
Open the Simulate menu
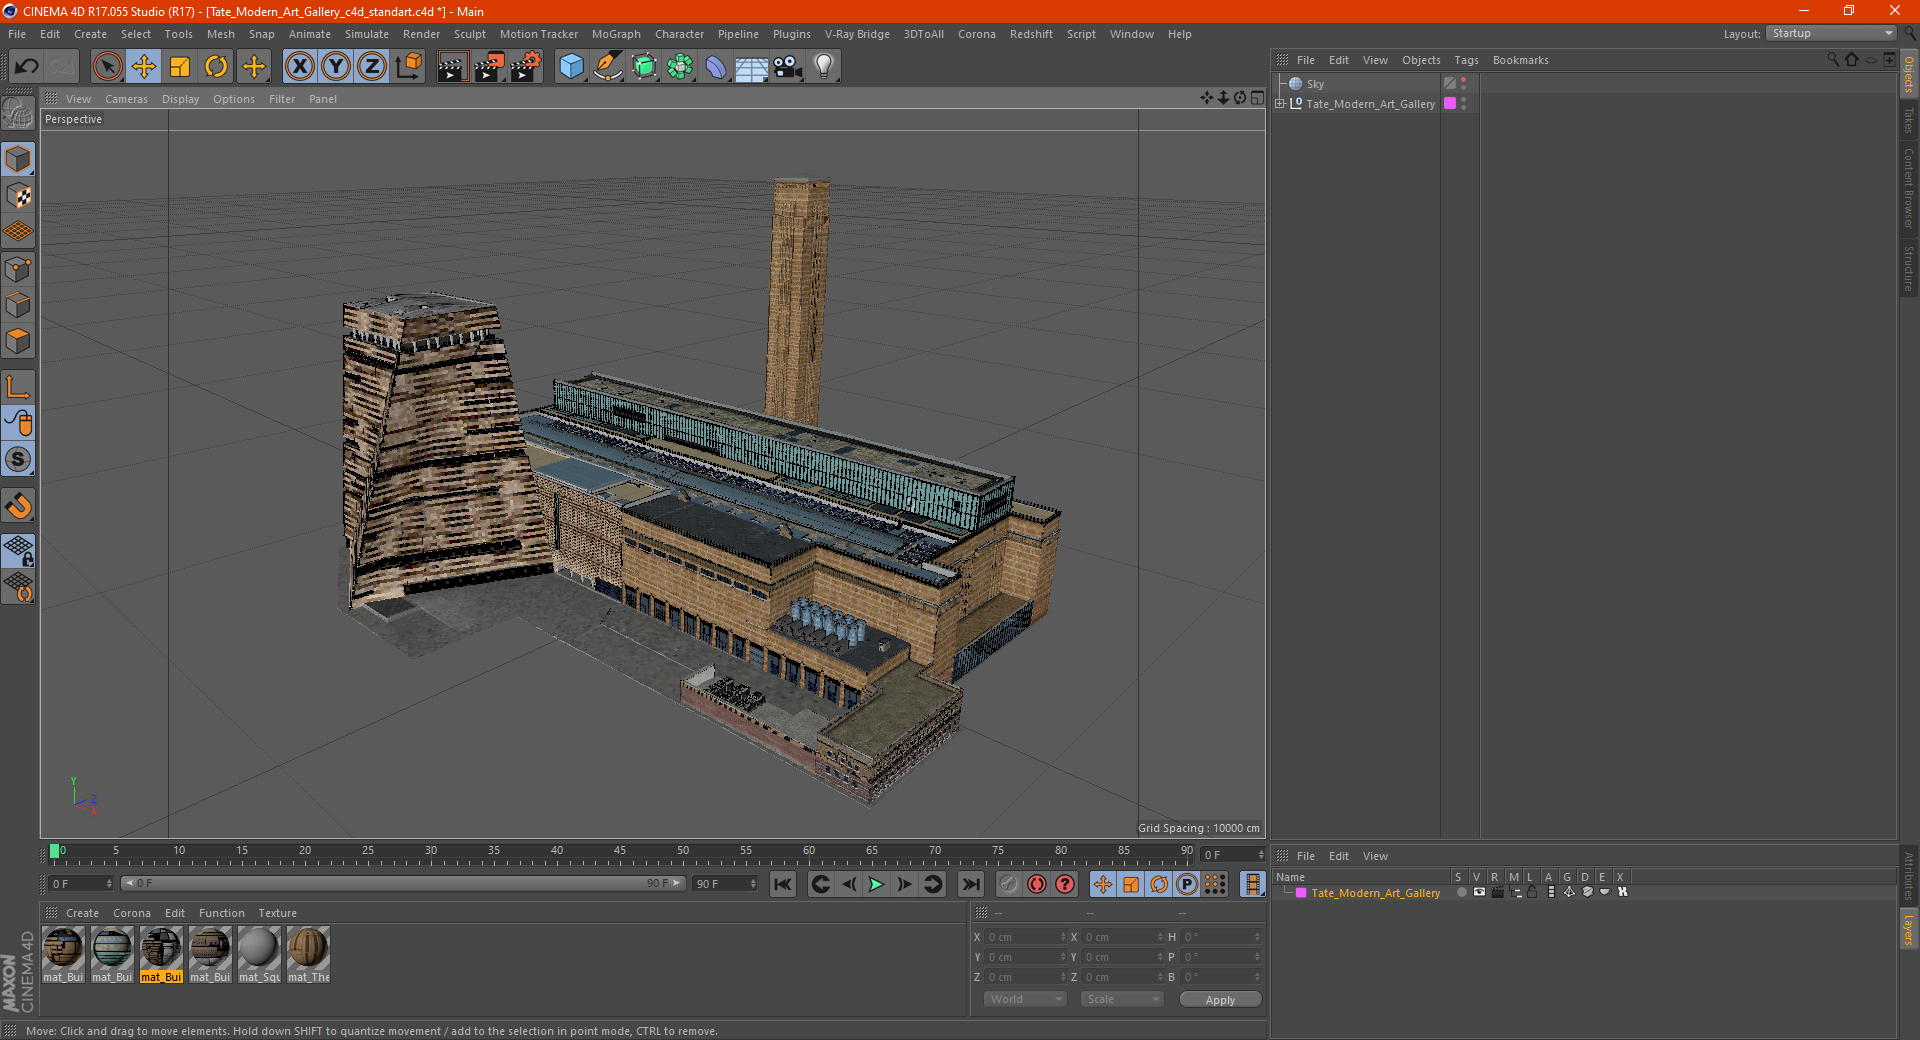(x=367, y=34)
